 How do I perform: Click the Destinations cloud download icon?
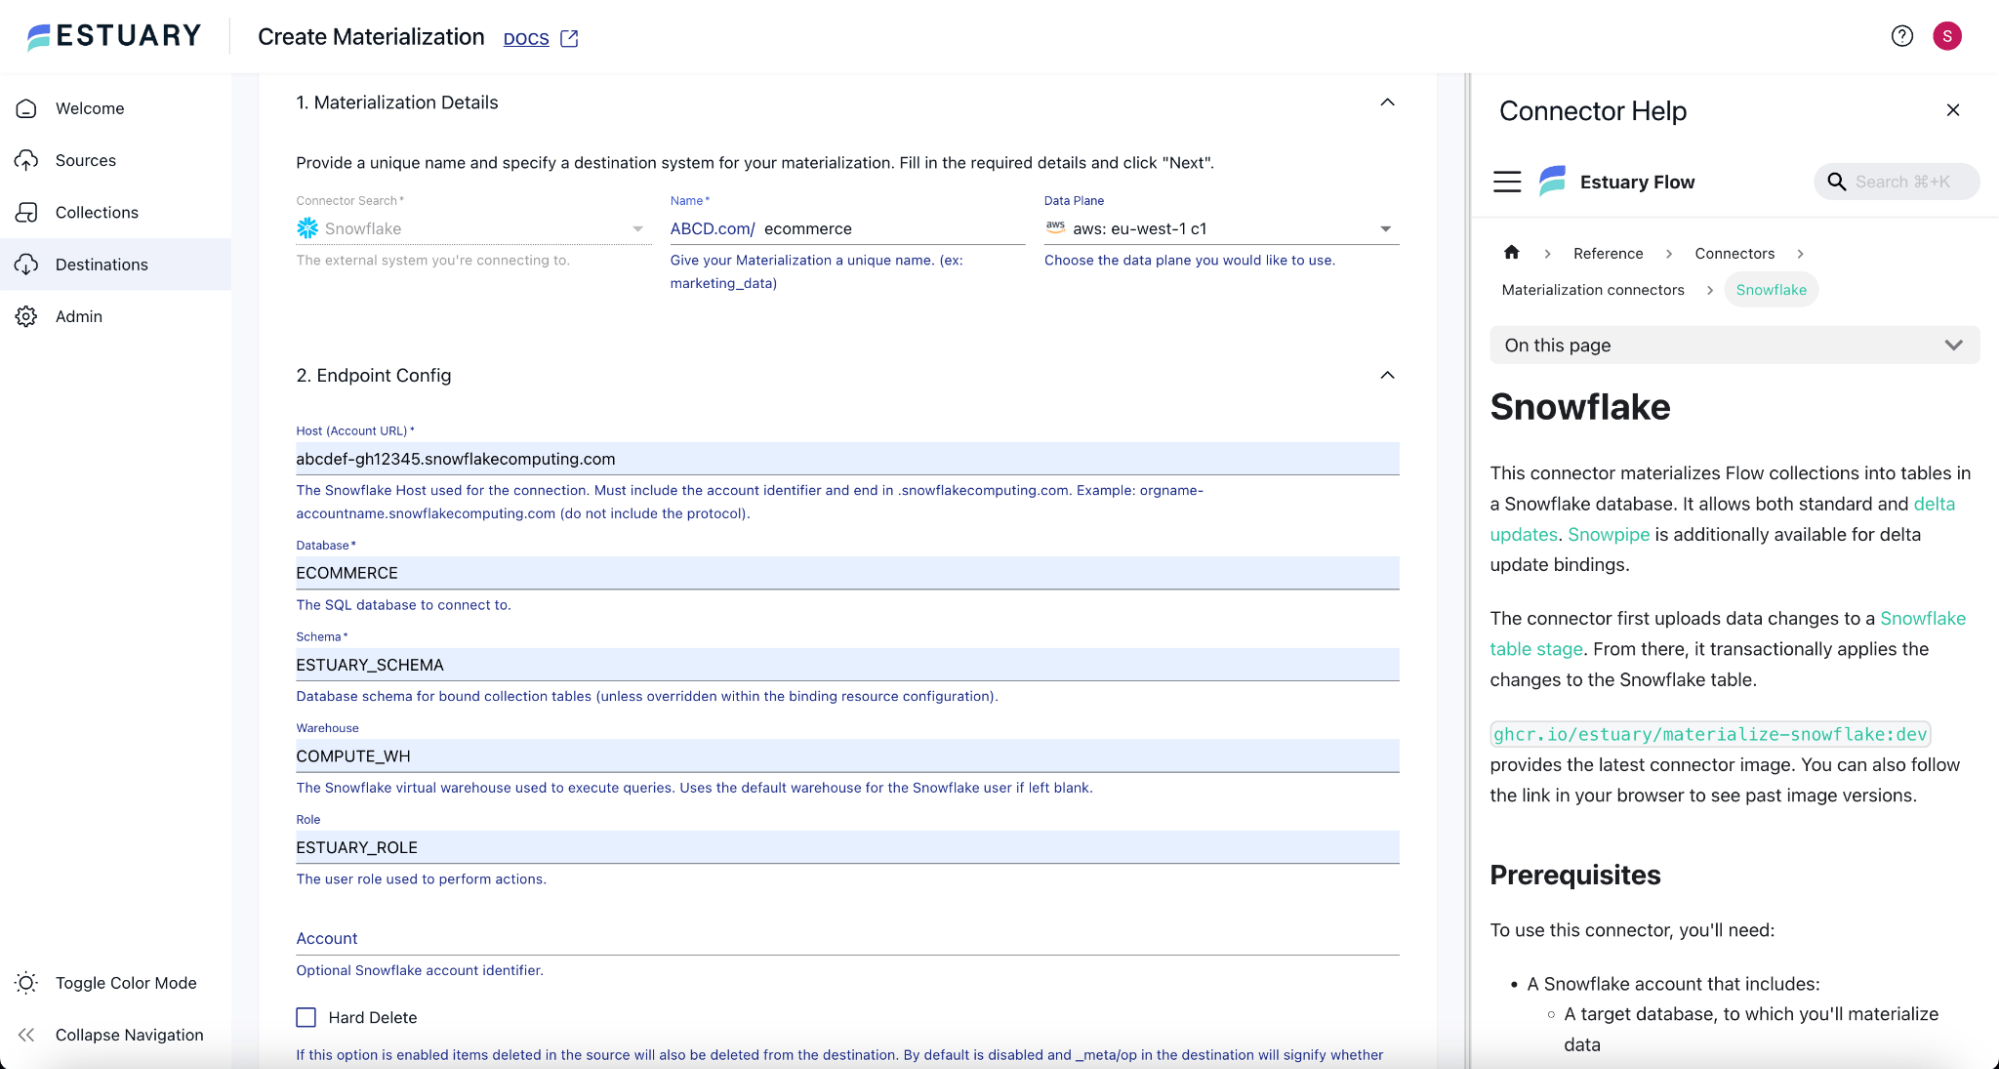[x=27, y=264]
